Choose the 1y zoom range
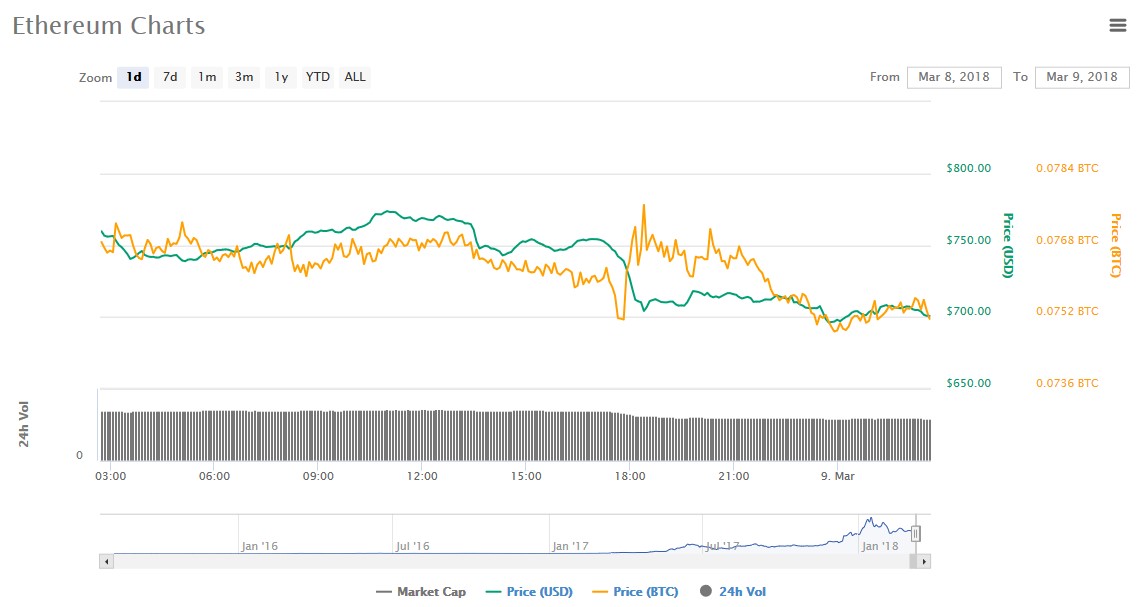This screenshot has width=1142, height=607. (281, 77)
